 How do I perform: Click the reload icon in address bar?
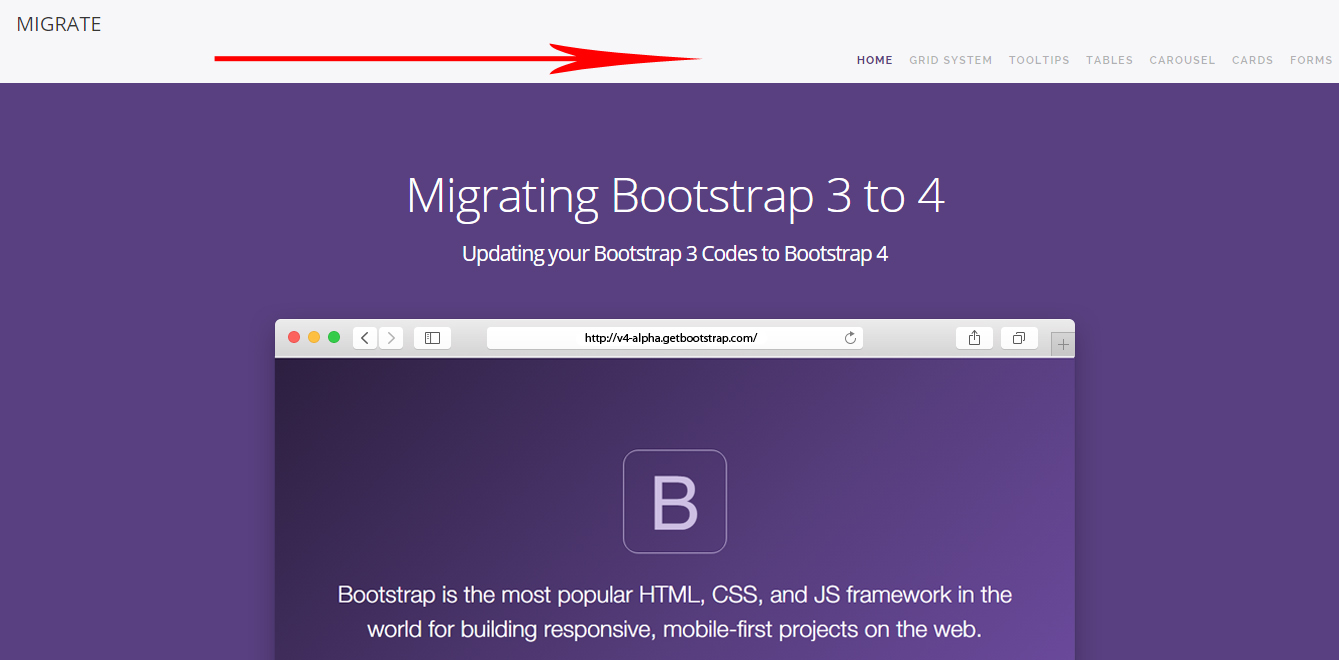point(851,338)
